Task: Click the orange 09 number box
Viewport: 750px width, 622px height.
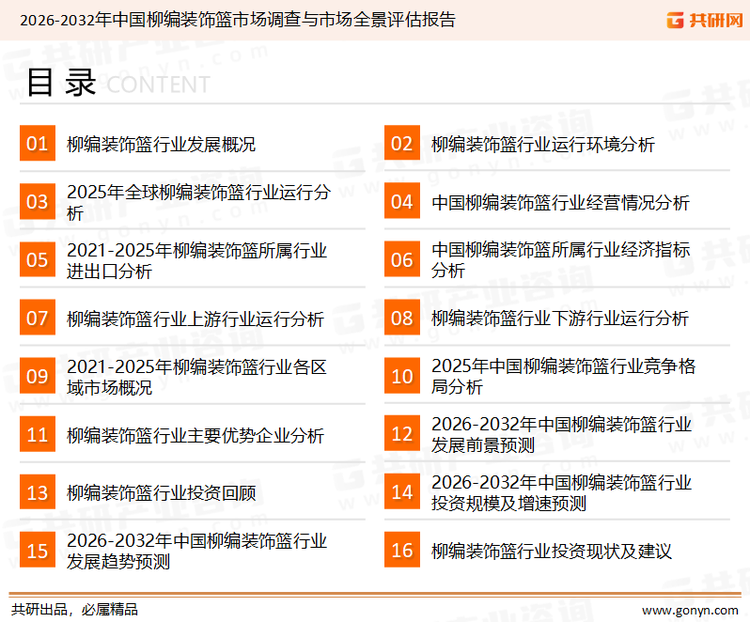Action: 37,376
